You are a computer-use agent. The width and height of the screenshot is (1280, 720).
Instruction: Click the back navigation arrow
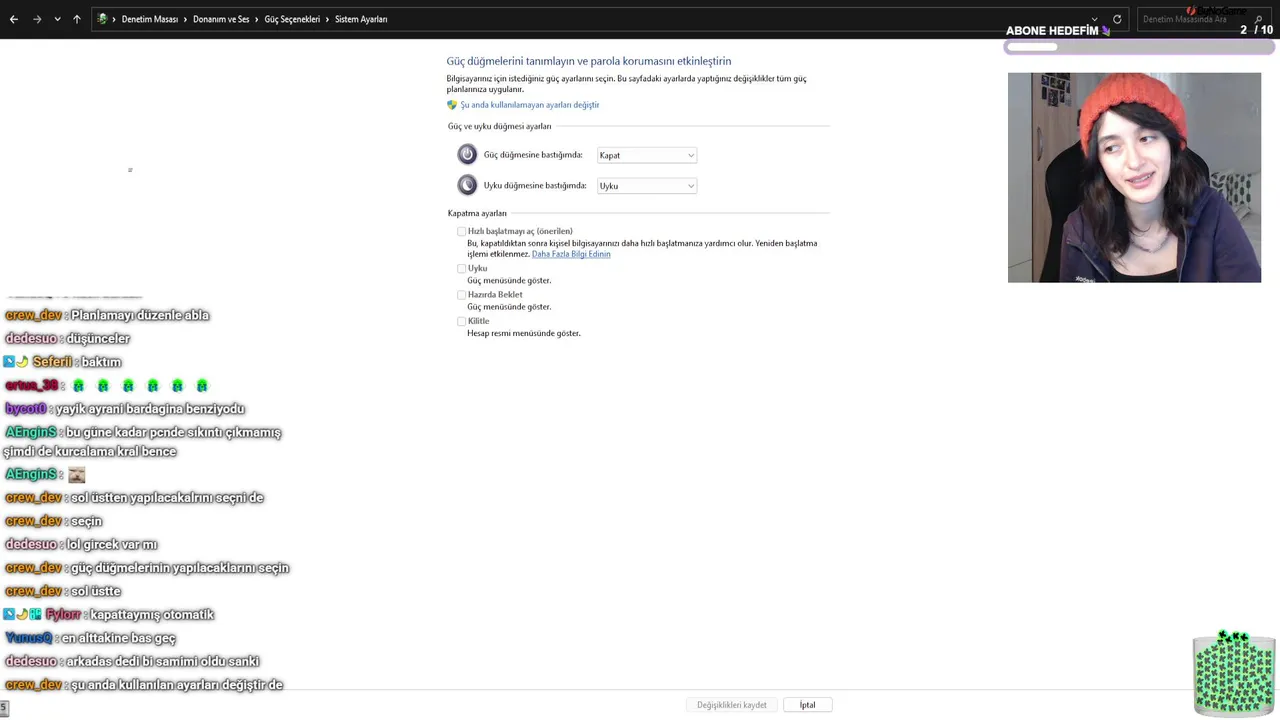click(14, 19)
